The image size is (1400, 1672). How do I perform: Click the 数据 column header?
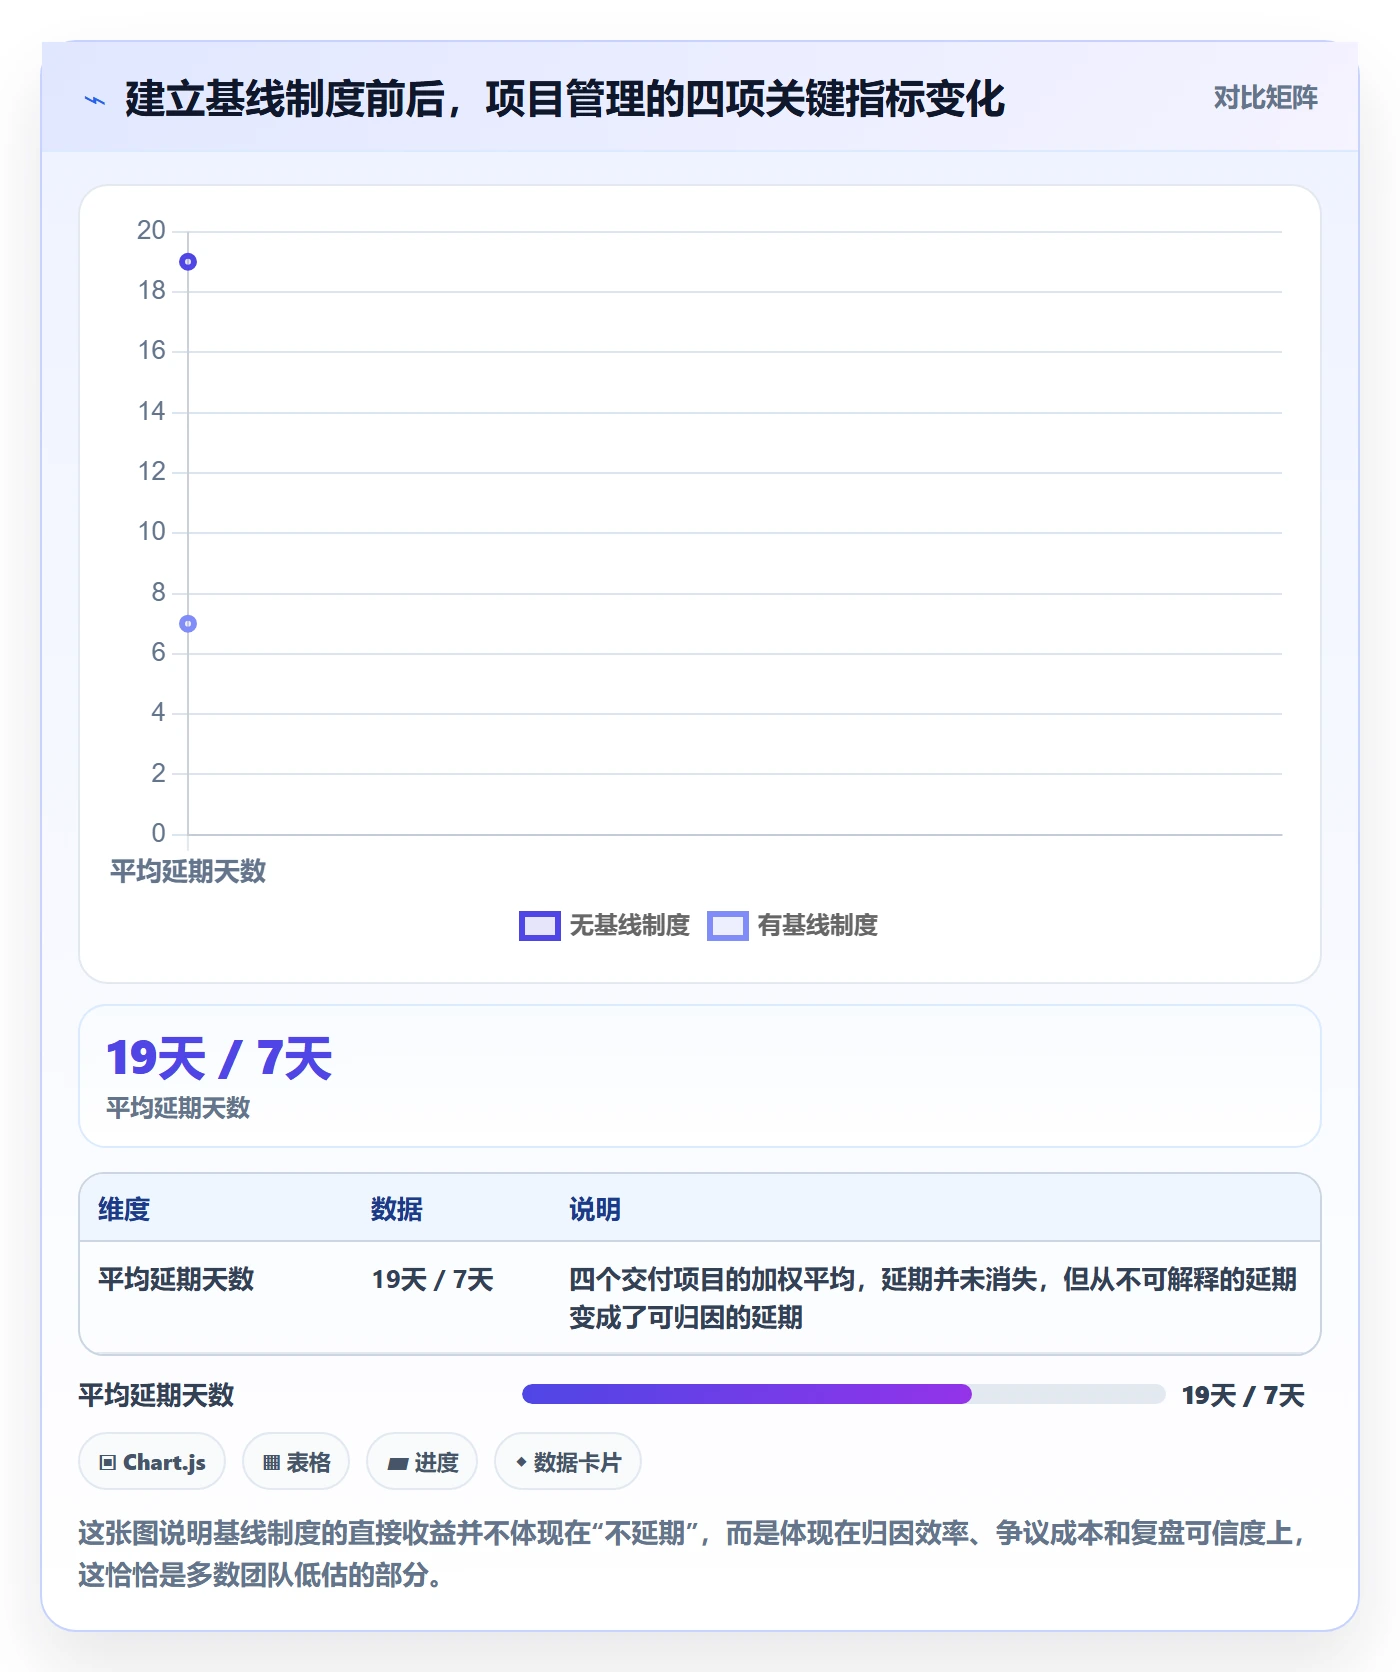pos(397,1209)
